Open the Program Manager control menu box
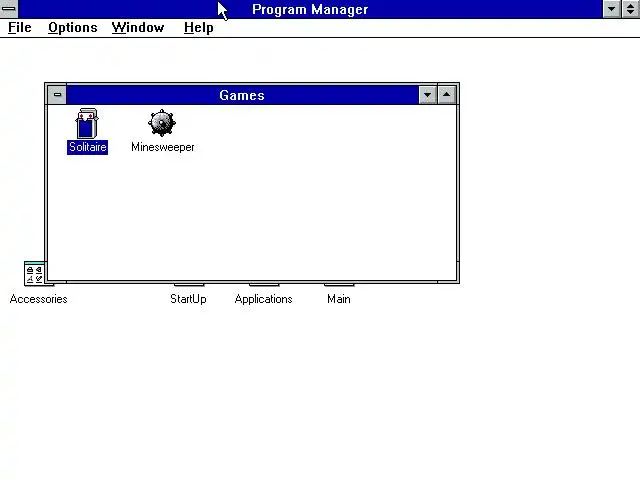640x480 pixels. pyautogui.click(x=9, y=9)
